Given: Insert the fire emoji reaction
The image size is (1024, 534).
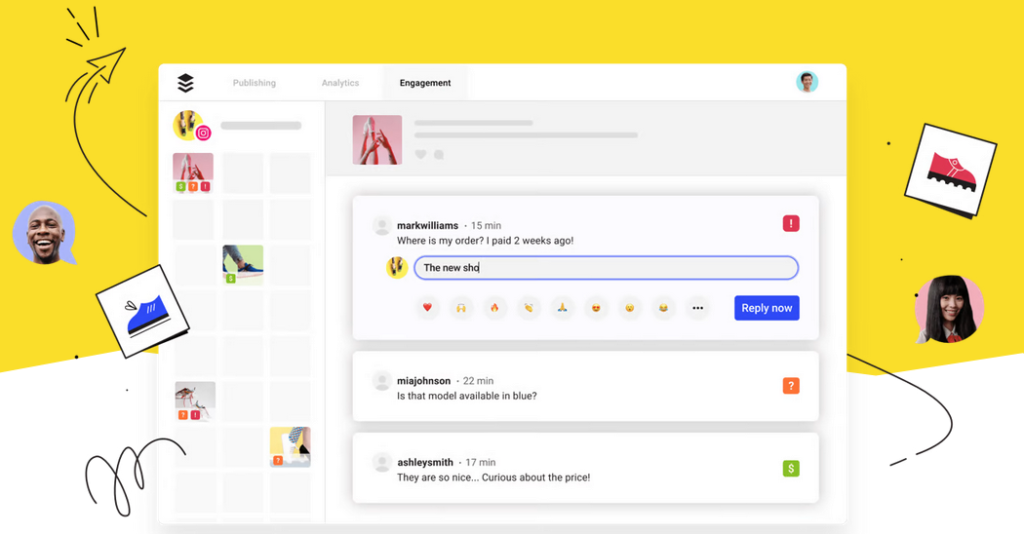Looking at the screenshot, I should 494,308.
